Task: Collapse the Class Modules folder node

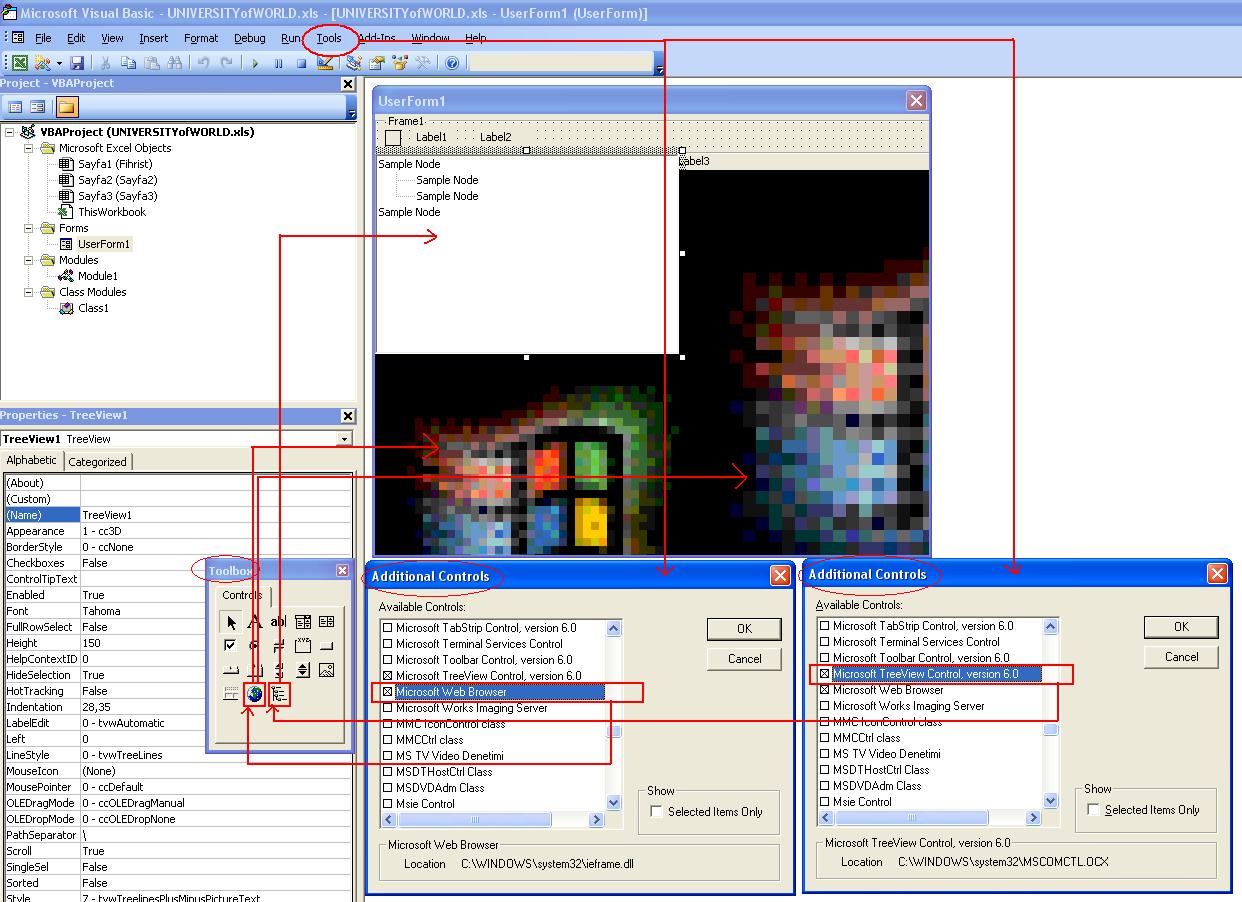Action: [x=29, y=292]
